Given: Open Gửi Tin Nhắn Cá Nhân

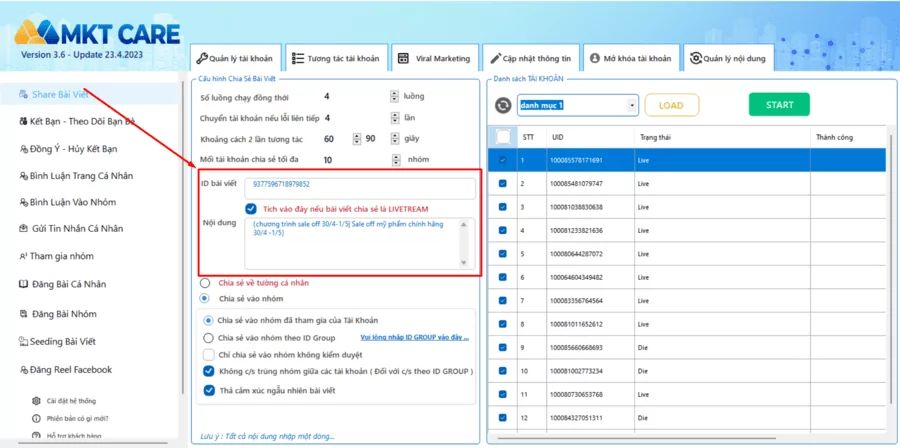Looking at the screenshot, I should click(x=77, y=229).
